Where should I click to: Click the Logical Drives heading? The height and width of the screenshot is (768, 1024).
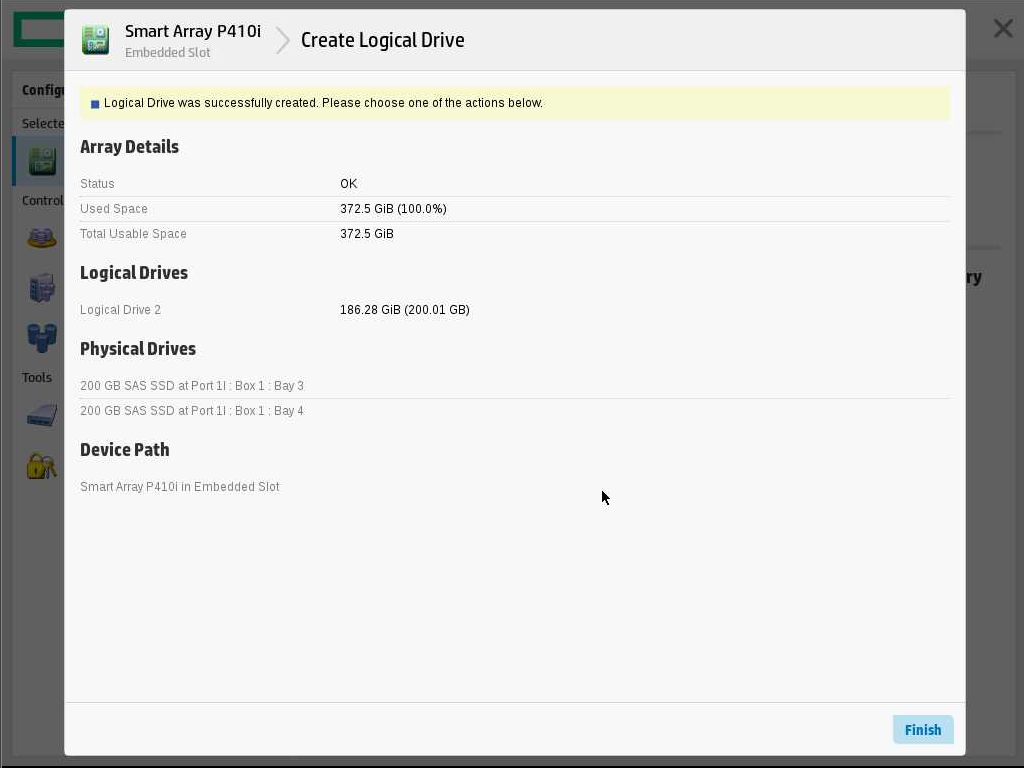[134, 273]
